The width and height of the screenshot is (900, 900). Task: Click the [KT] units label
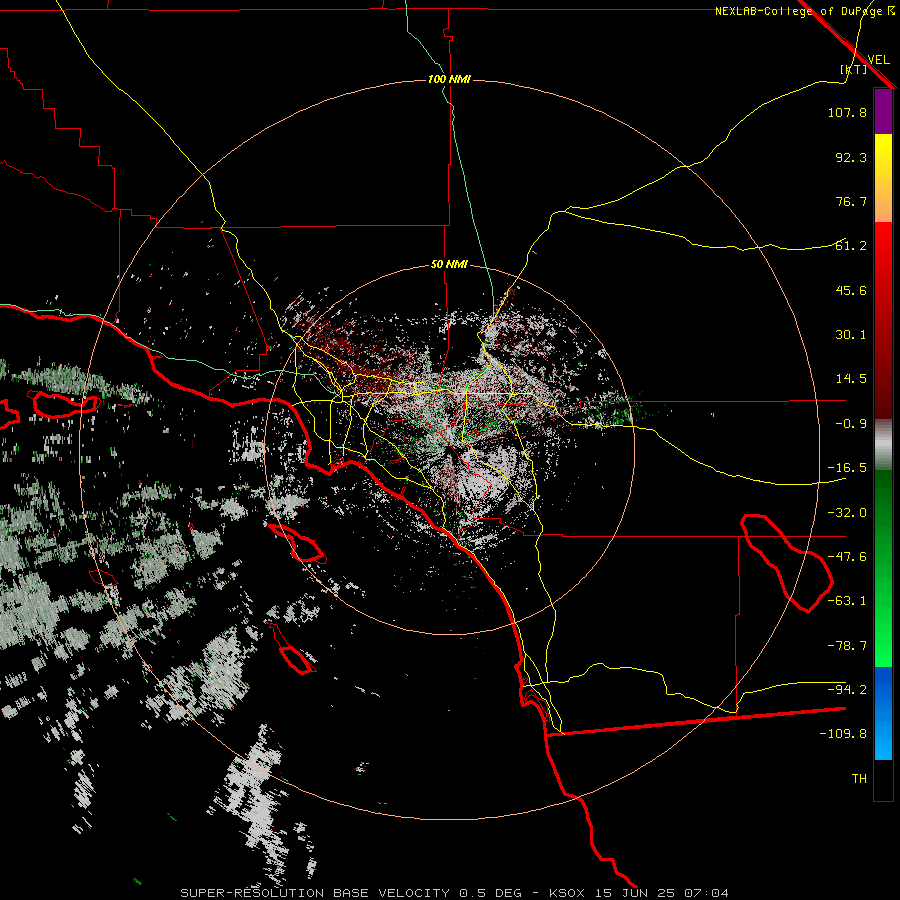coord(854,69)
